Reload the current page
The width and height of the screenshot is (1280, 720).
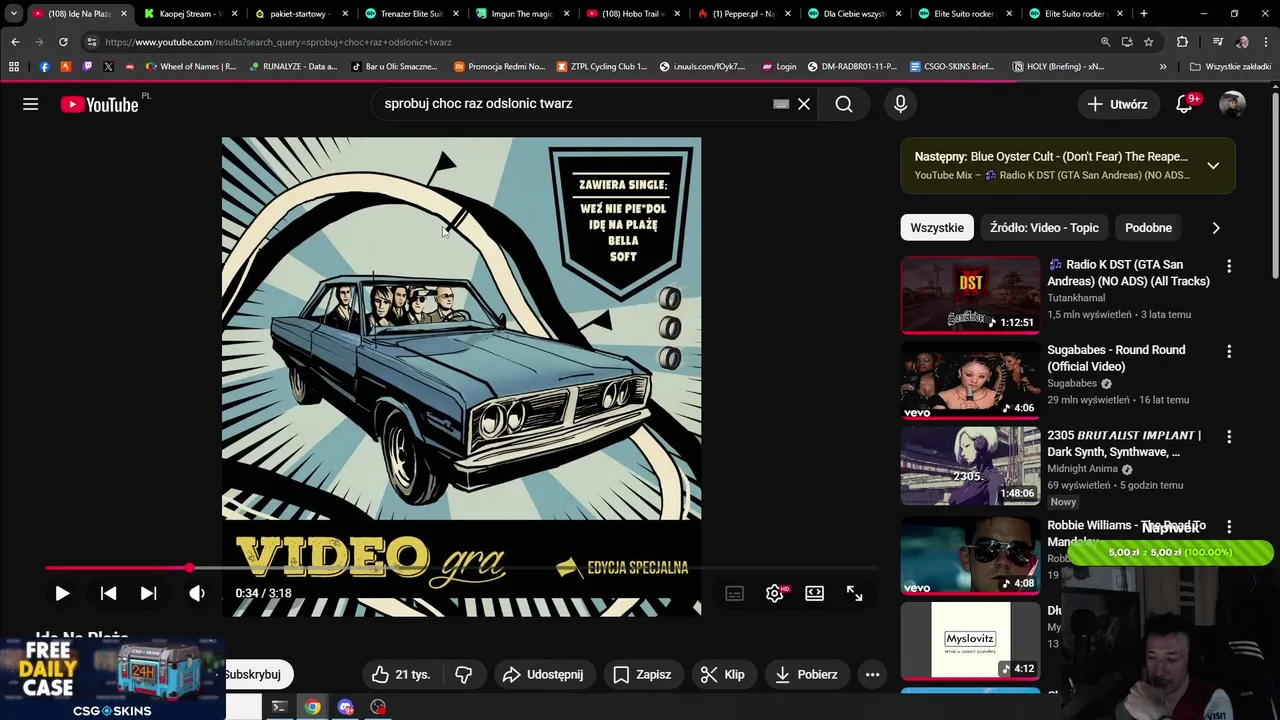[63, 42]
